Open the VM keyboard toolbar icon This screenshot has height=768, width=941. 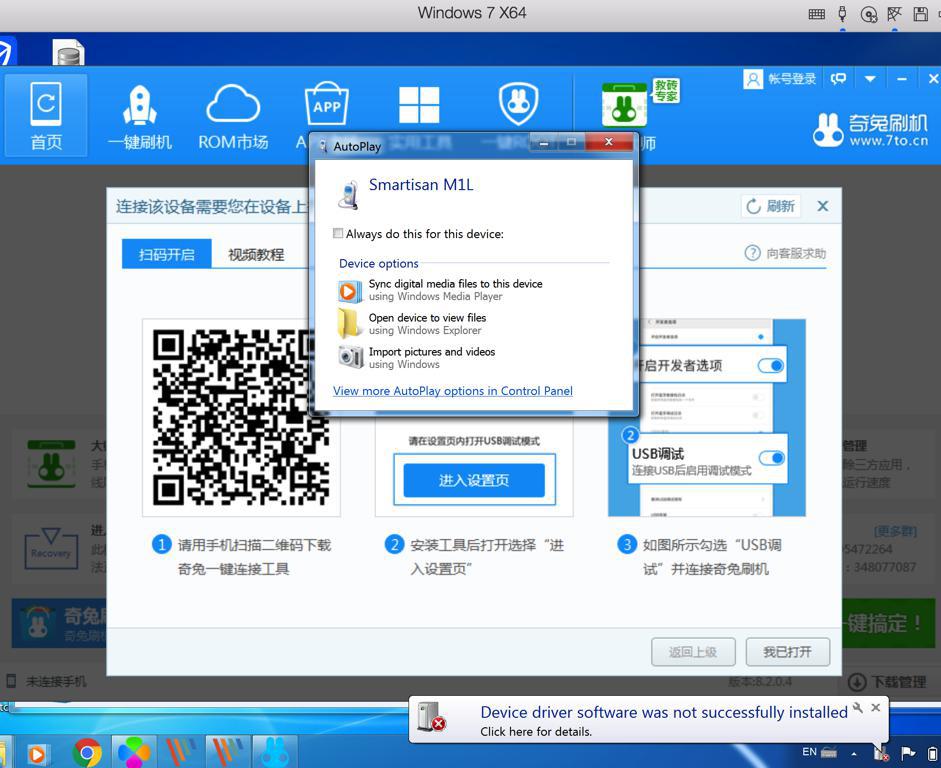tap(816, 14)
